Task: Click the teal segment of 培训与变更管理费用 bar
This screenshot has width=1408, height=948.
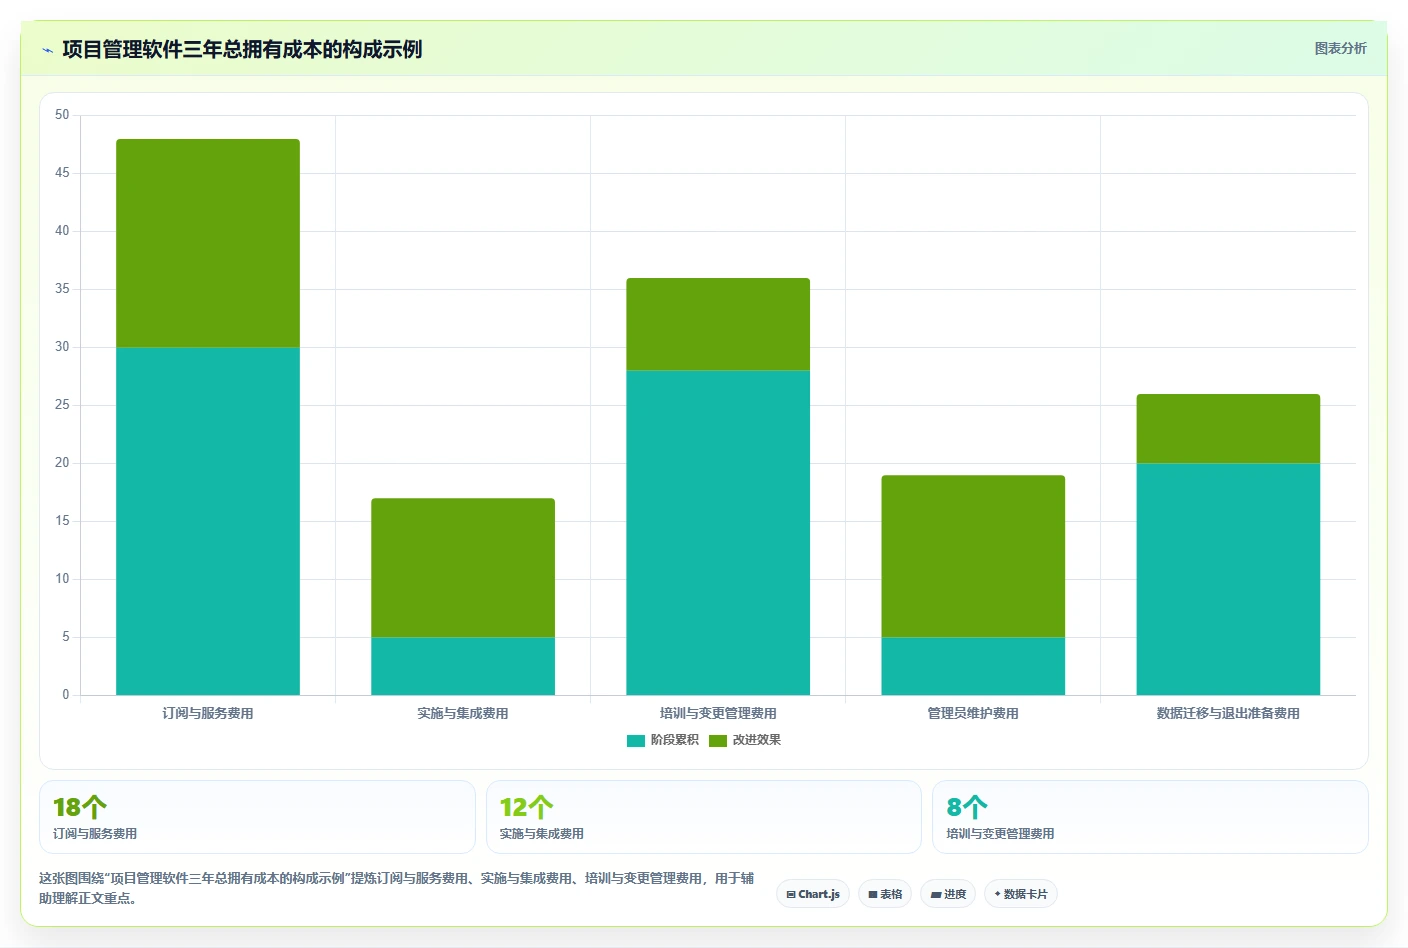Action: [x=718, y=533]
